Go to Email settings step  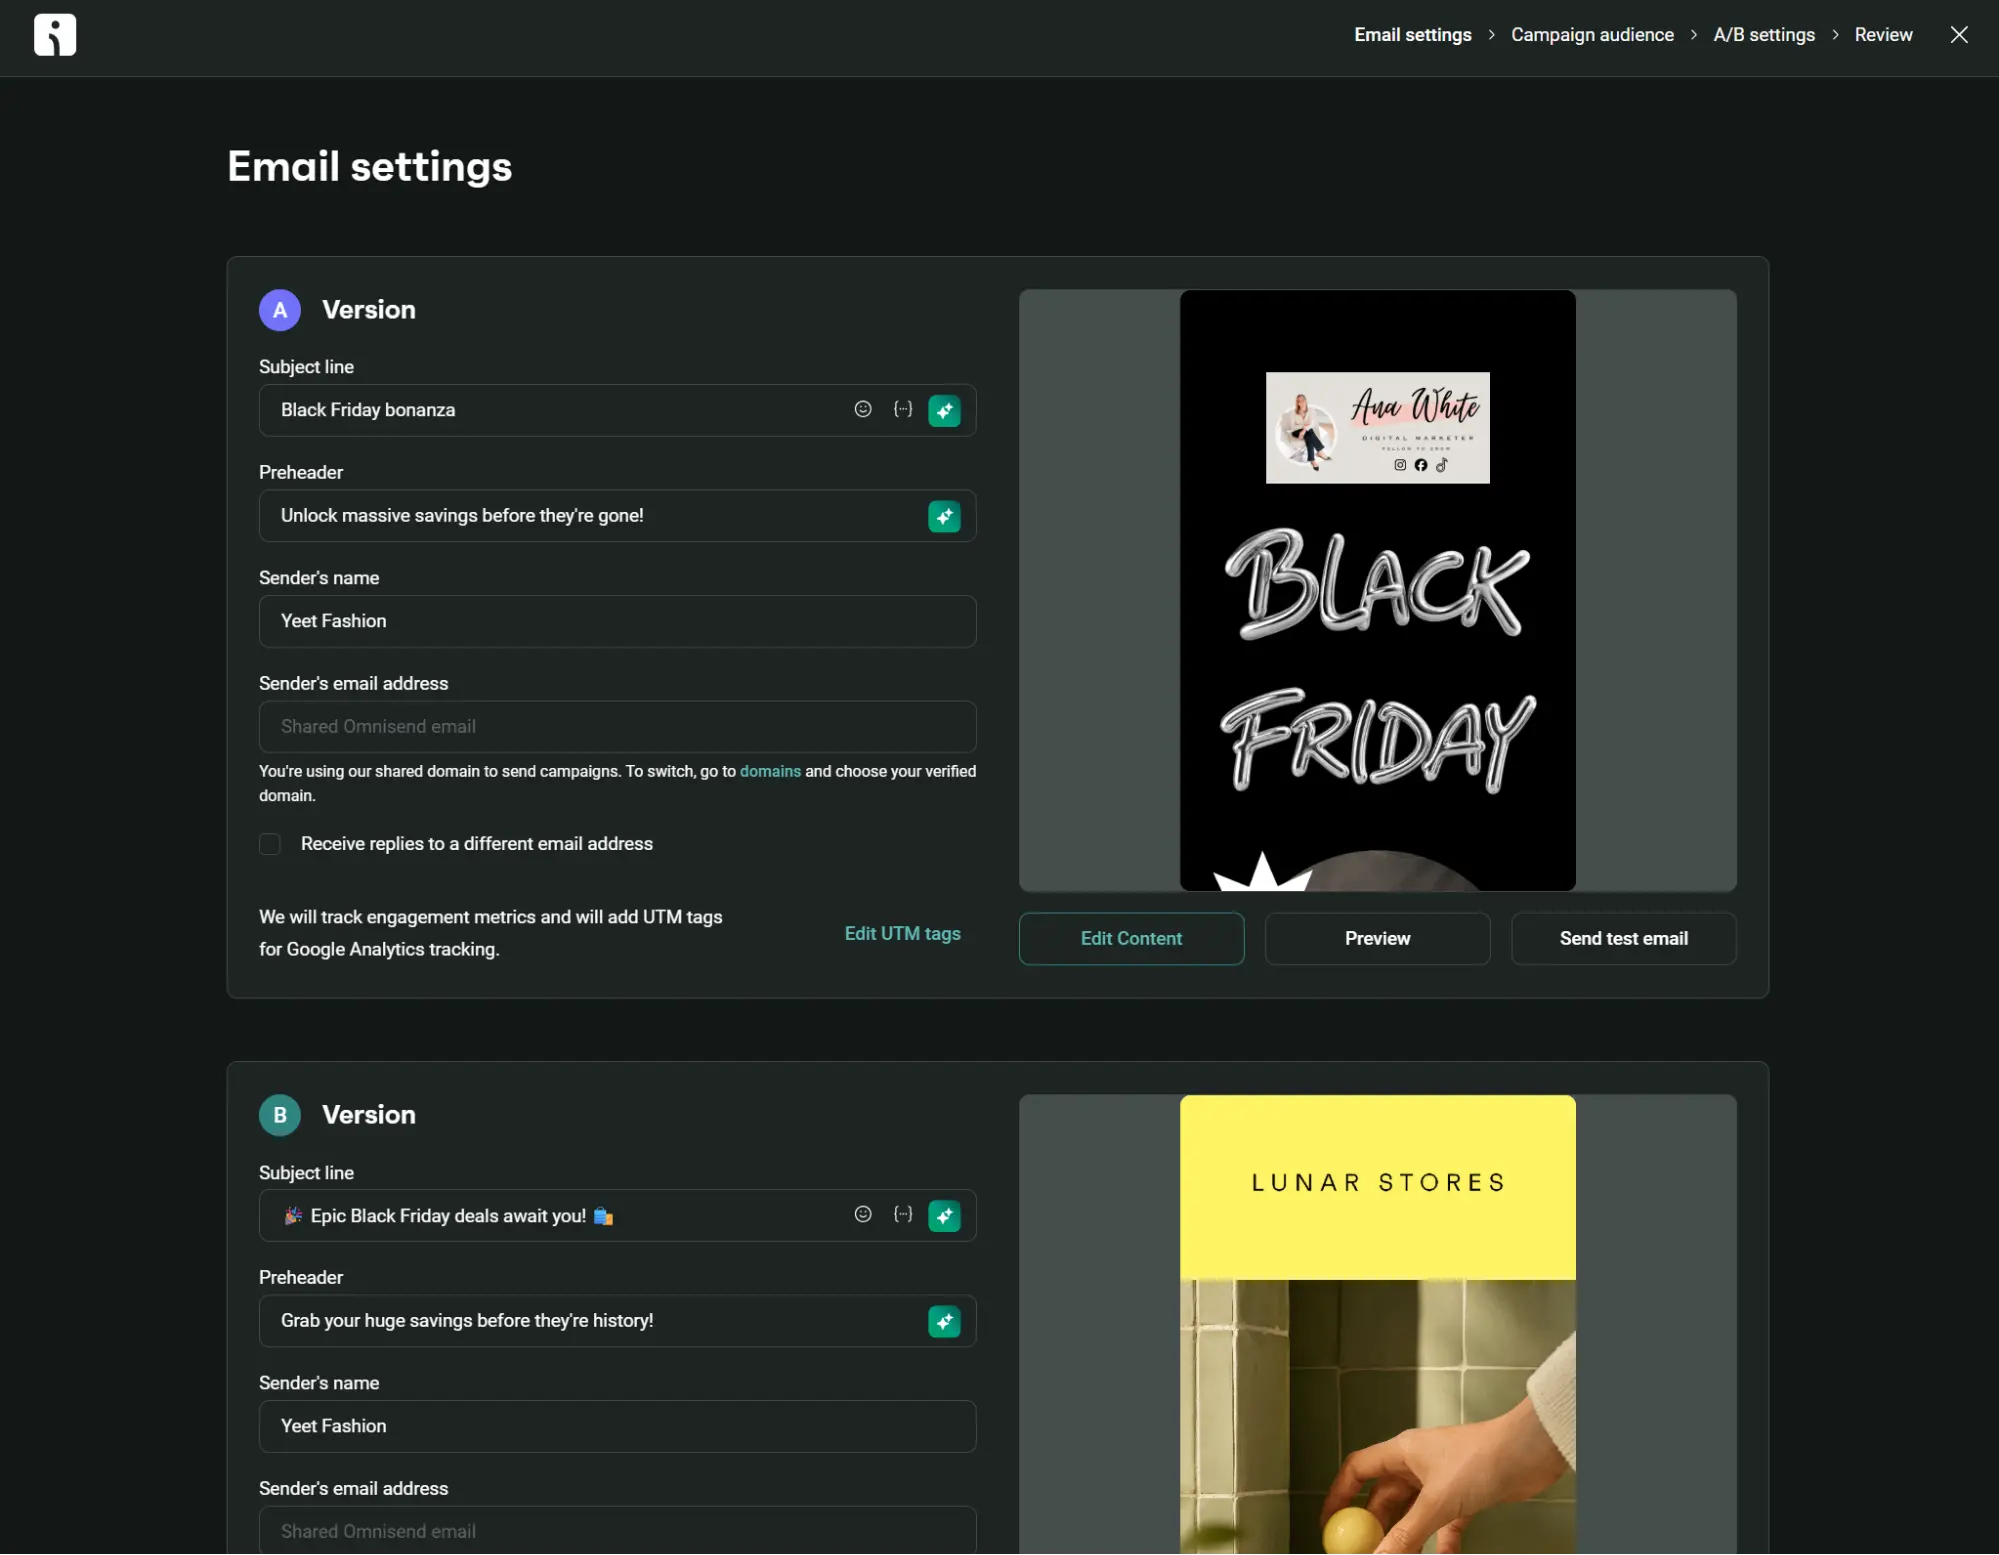point(1413,35)
